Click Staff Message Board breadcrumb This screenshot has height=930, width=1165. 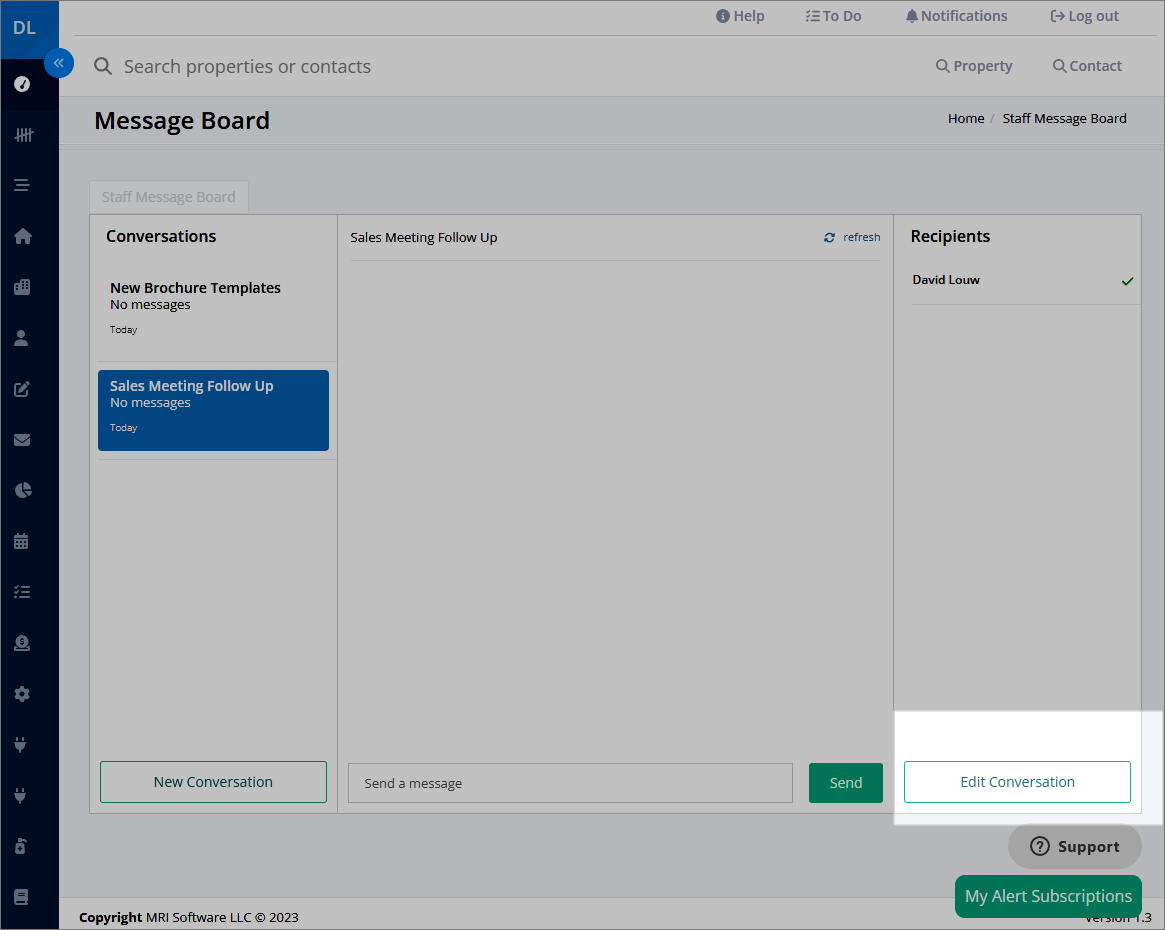[1064, 118]
